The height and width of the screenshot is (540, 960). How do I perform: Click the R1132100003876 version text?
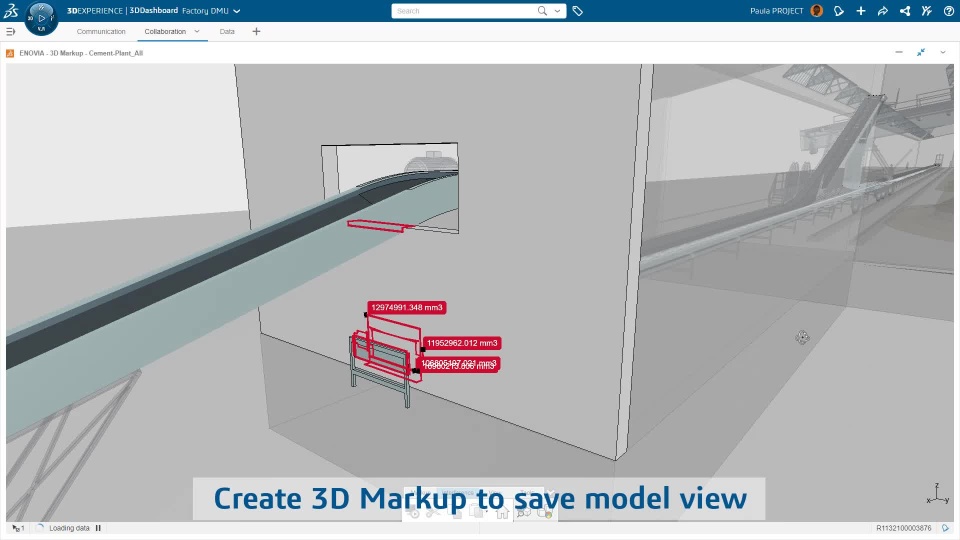[904, 528]
